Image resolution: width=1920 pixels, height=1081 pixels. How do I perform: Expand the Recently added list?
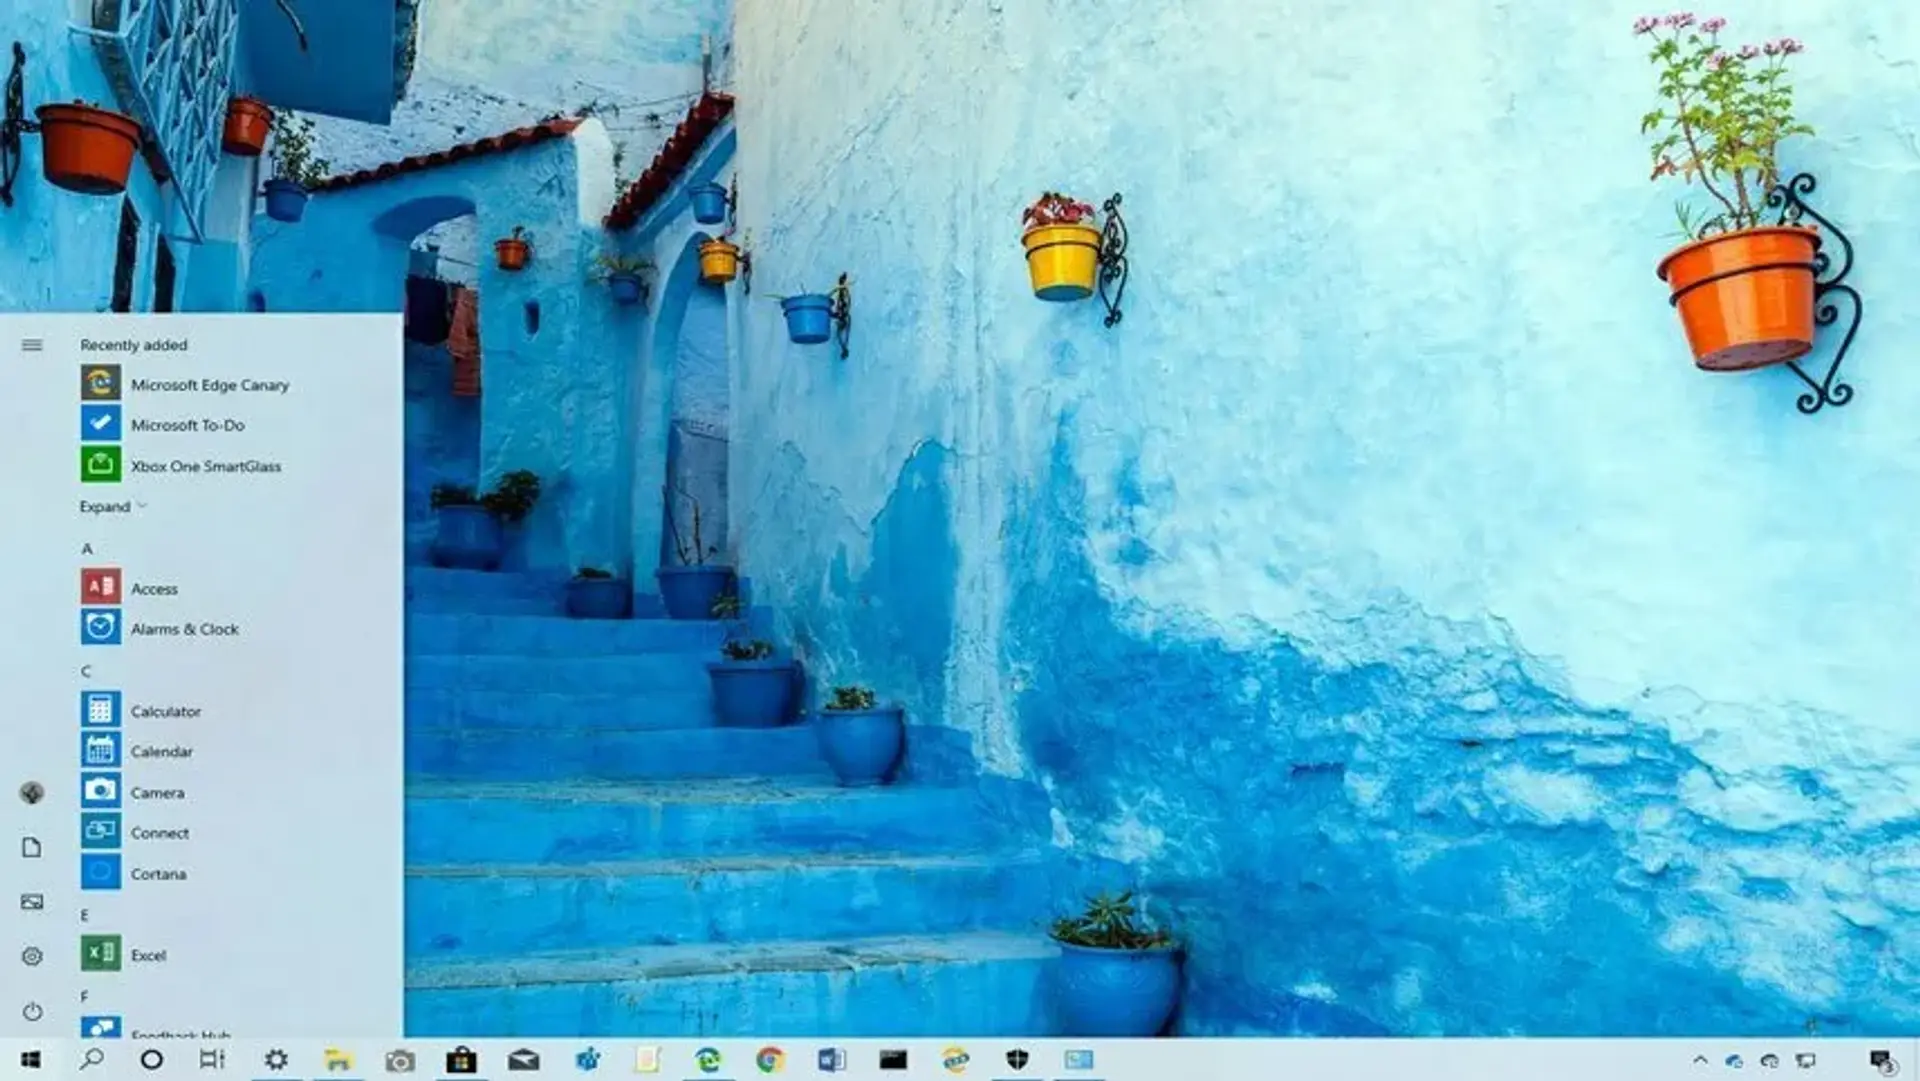[113, 507]
